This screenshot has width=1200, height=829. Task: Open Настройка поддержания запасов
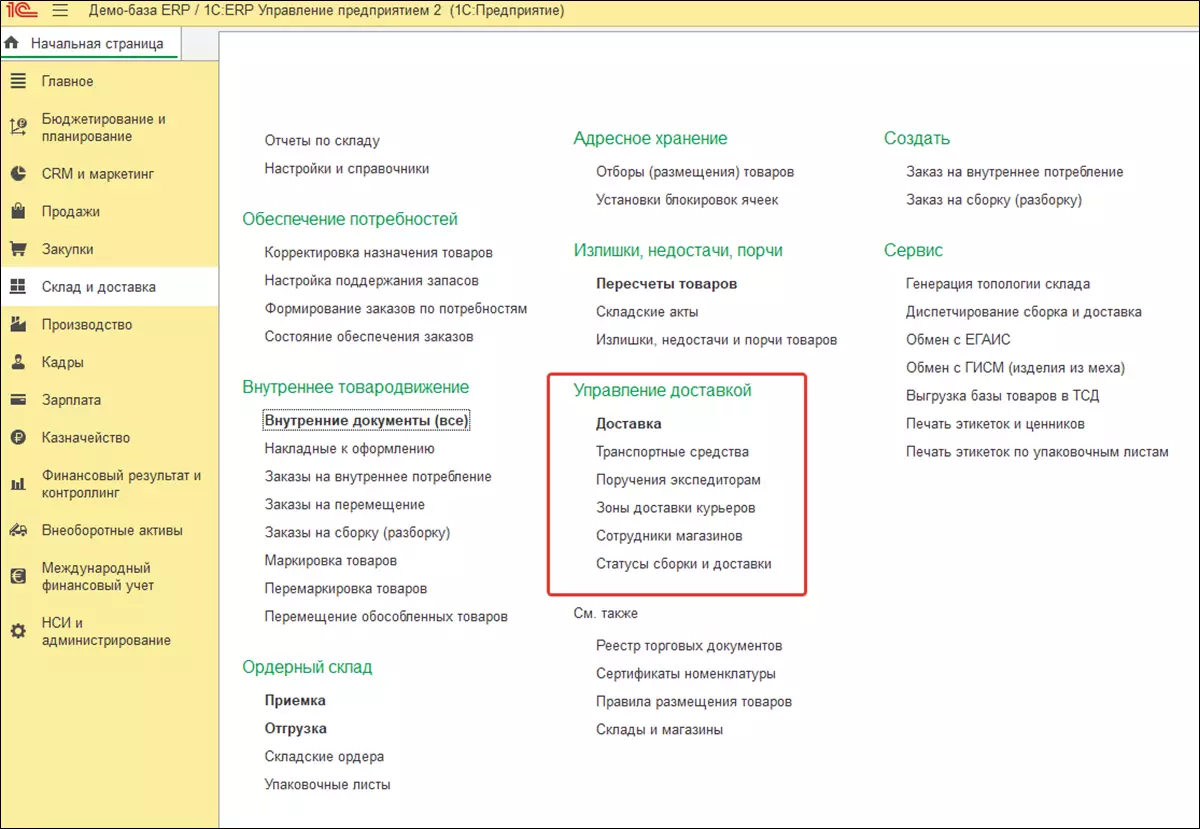(x=371, y=281)
